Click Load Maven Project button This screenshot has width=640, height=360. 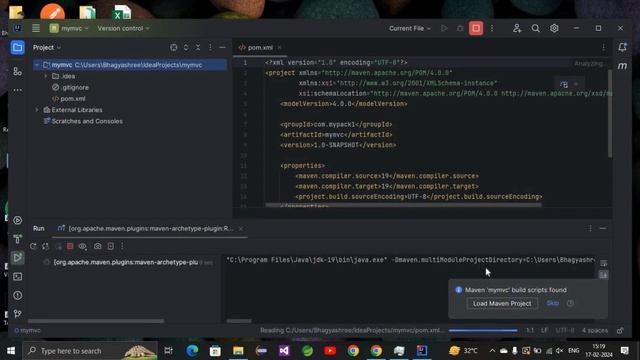[x=502, y=303]
